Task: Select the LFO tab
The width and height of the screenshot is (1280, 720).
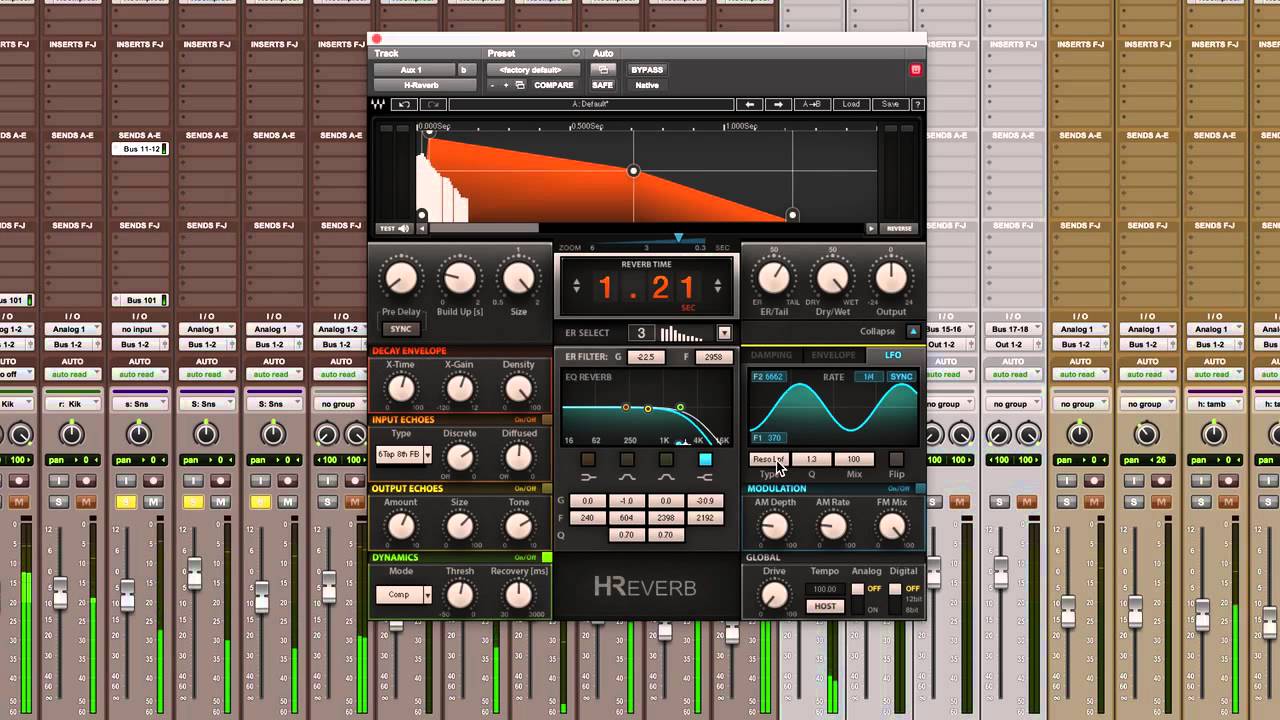Action: (x=893, y=355)
